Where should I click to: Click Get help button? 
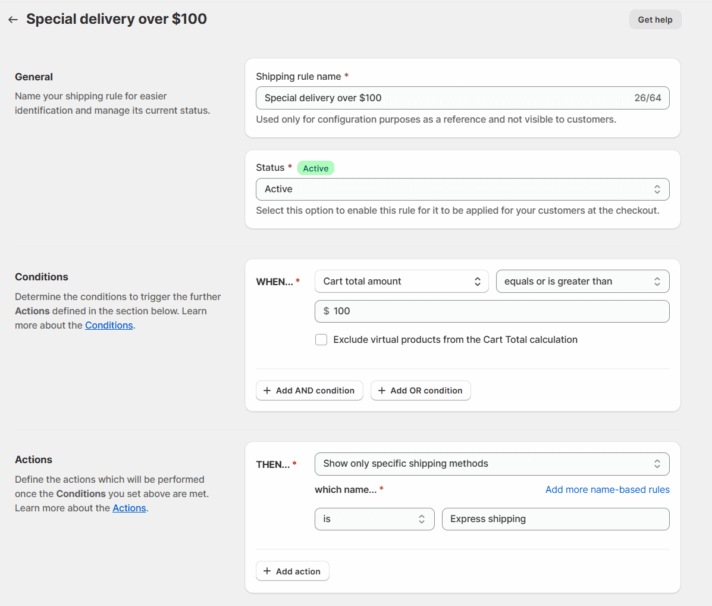point(654,19)
